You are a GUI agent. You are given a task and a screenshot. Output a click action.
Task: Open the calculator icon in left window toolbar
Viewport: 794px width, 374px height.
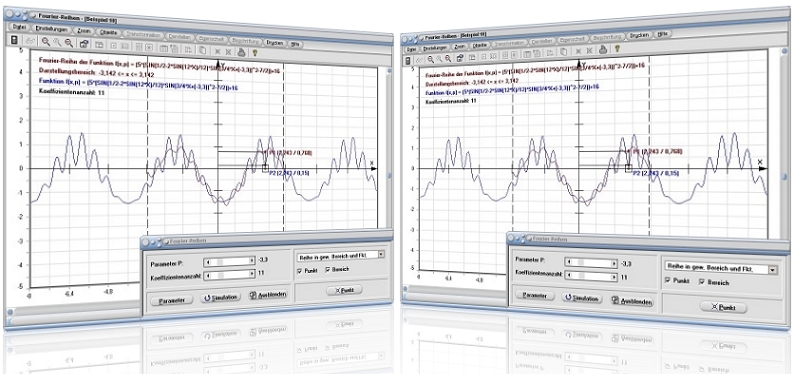pyautogui.click(x=14, y=40)
